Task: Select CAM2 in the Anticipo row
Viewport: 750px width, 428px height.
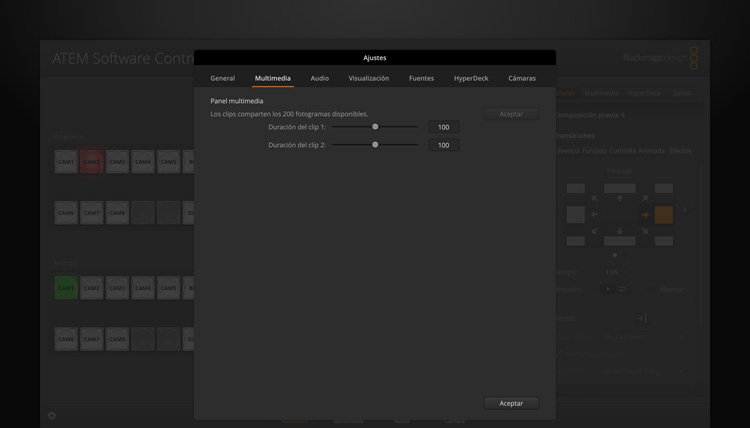Action: [91, 288]
